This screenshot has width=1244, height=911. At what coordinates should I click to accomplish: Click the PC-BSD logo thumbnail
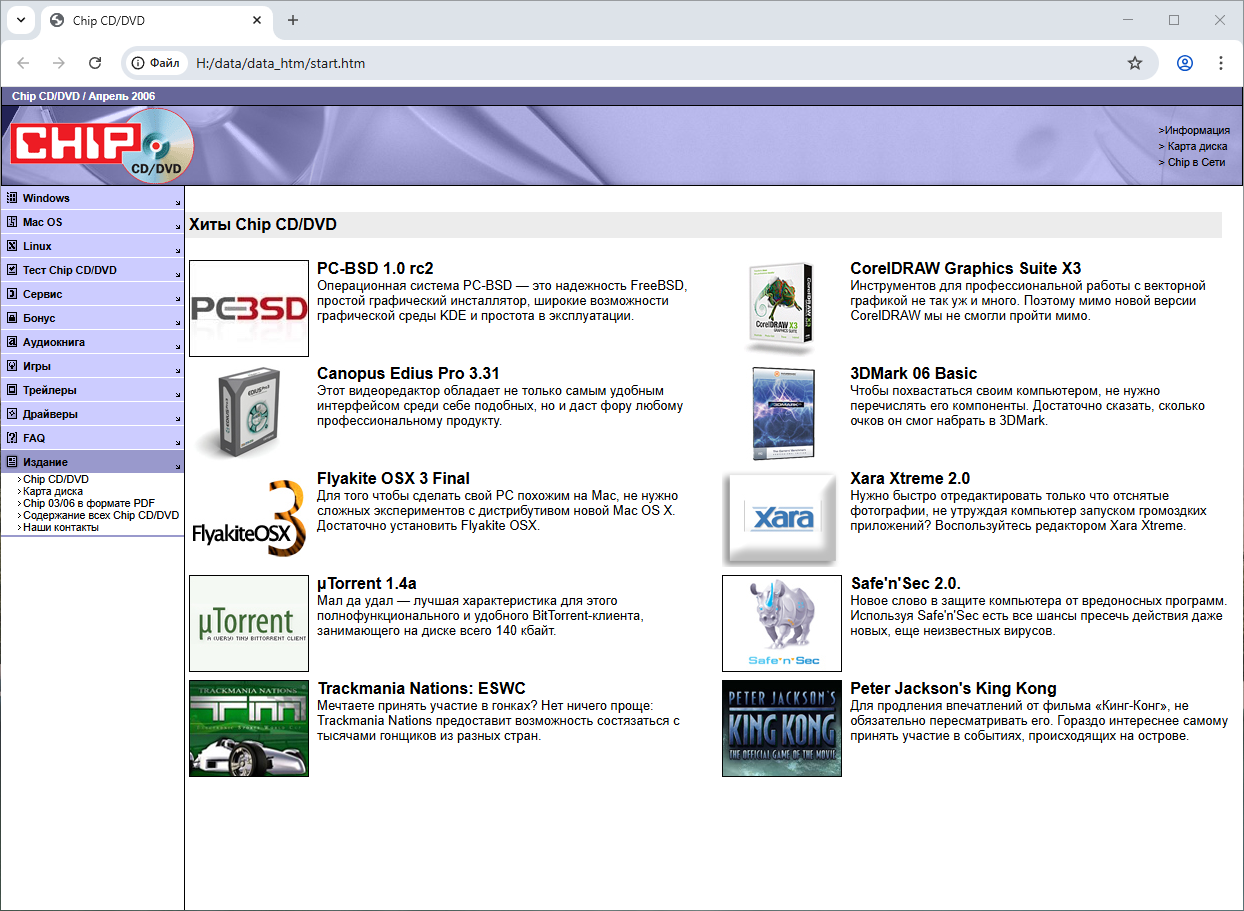pyautogui.click(x=249, y=308)
